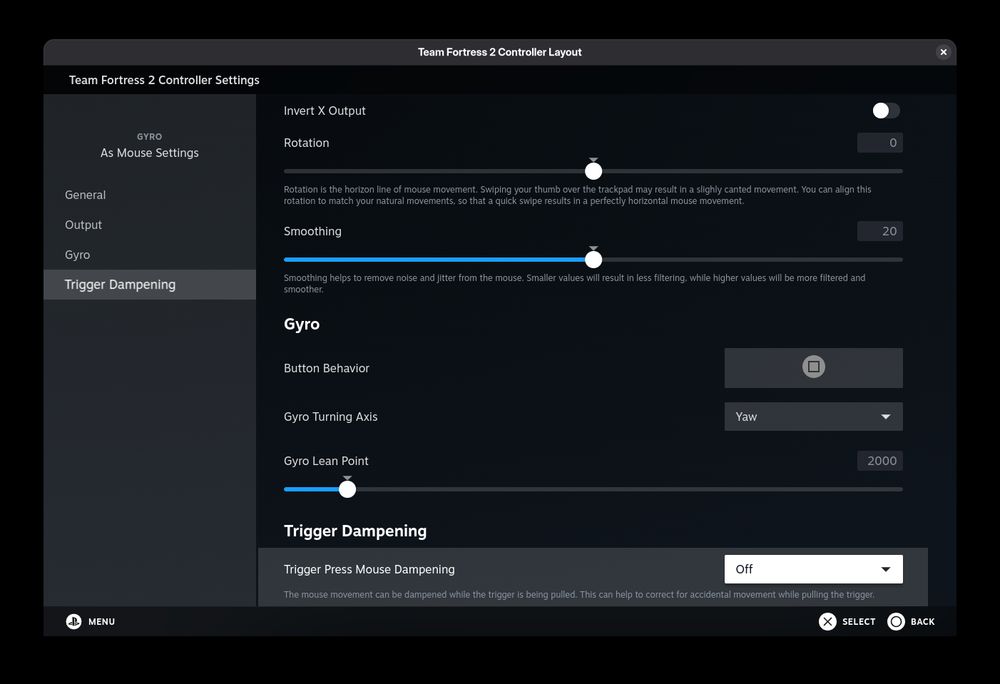
Task: Open the Gyro sidebar section
Action: (x=79, y=254)
